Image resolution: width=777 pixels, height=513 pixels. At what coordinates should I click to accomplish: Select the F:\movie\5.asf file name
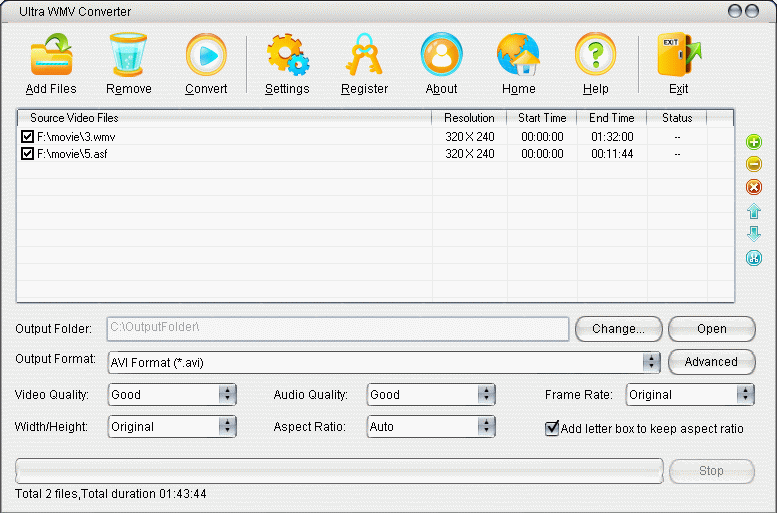(x=72, y=154)
